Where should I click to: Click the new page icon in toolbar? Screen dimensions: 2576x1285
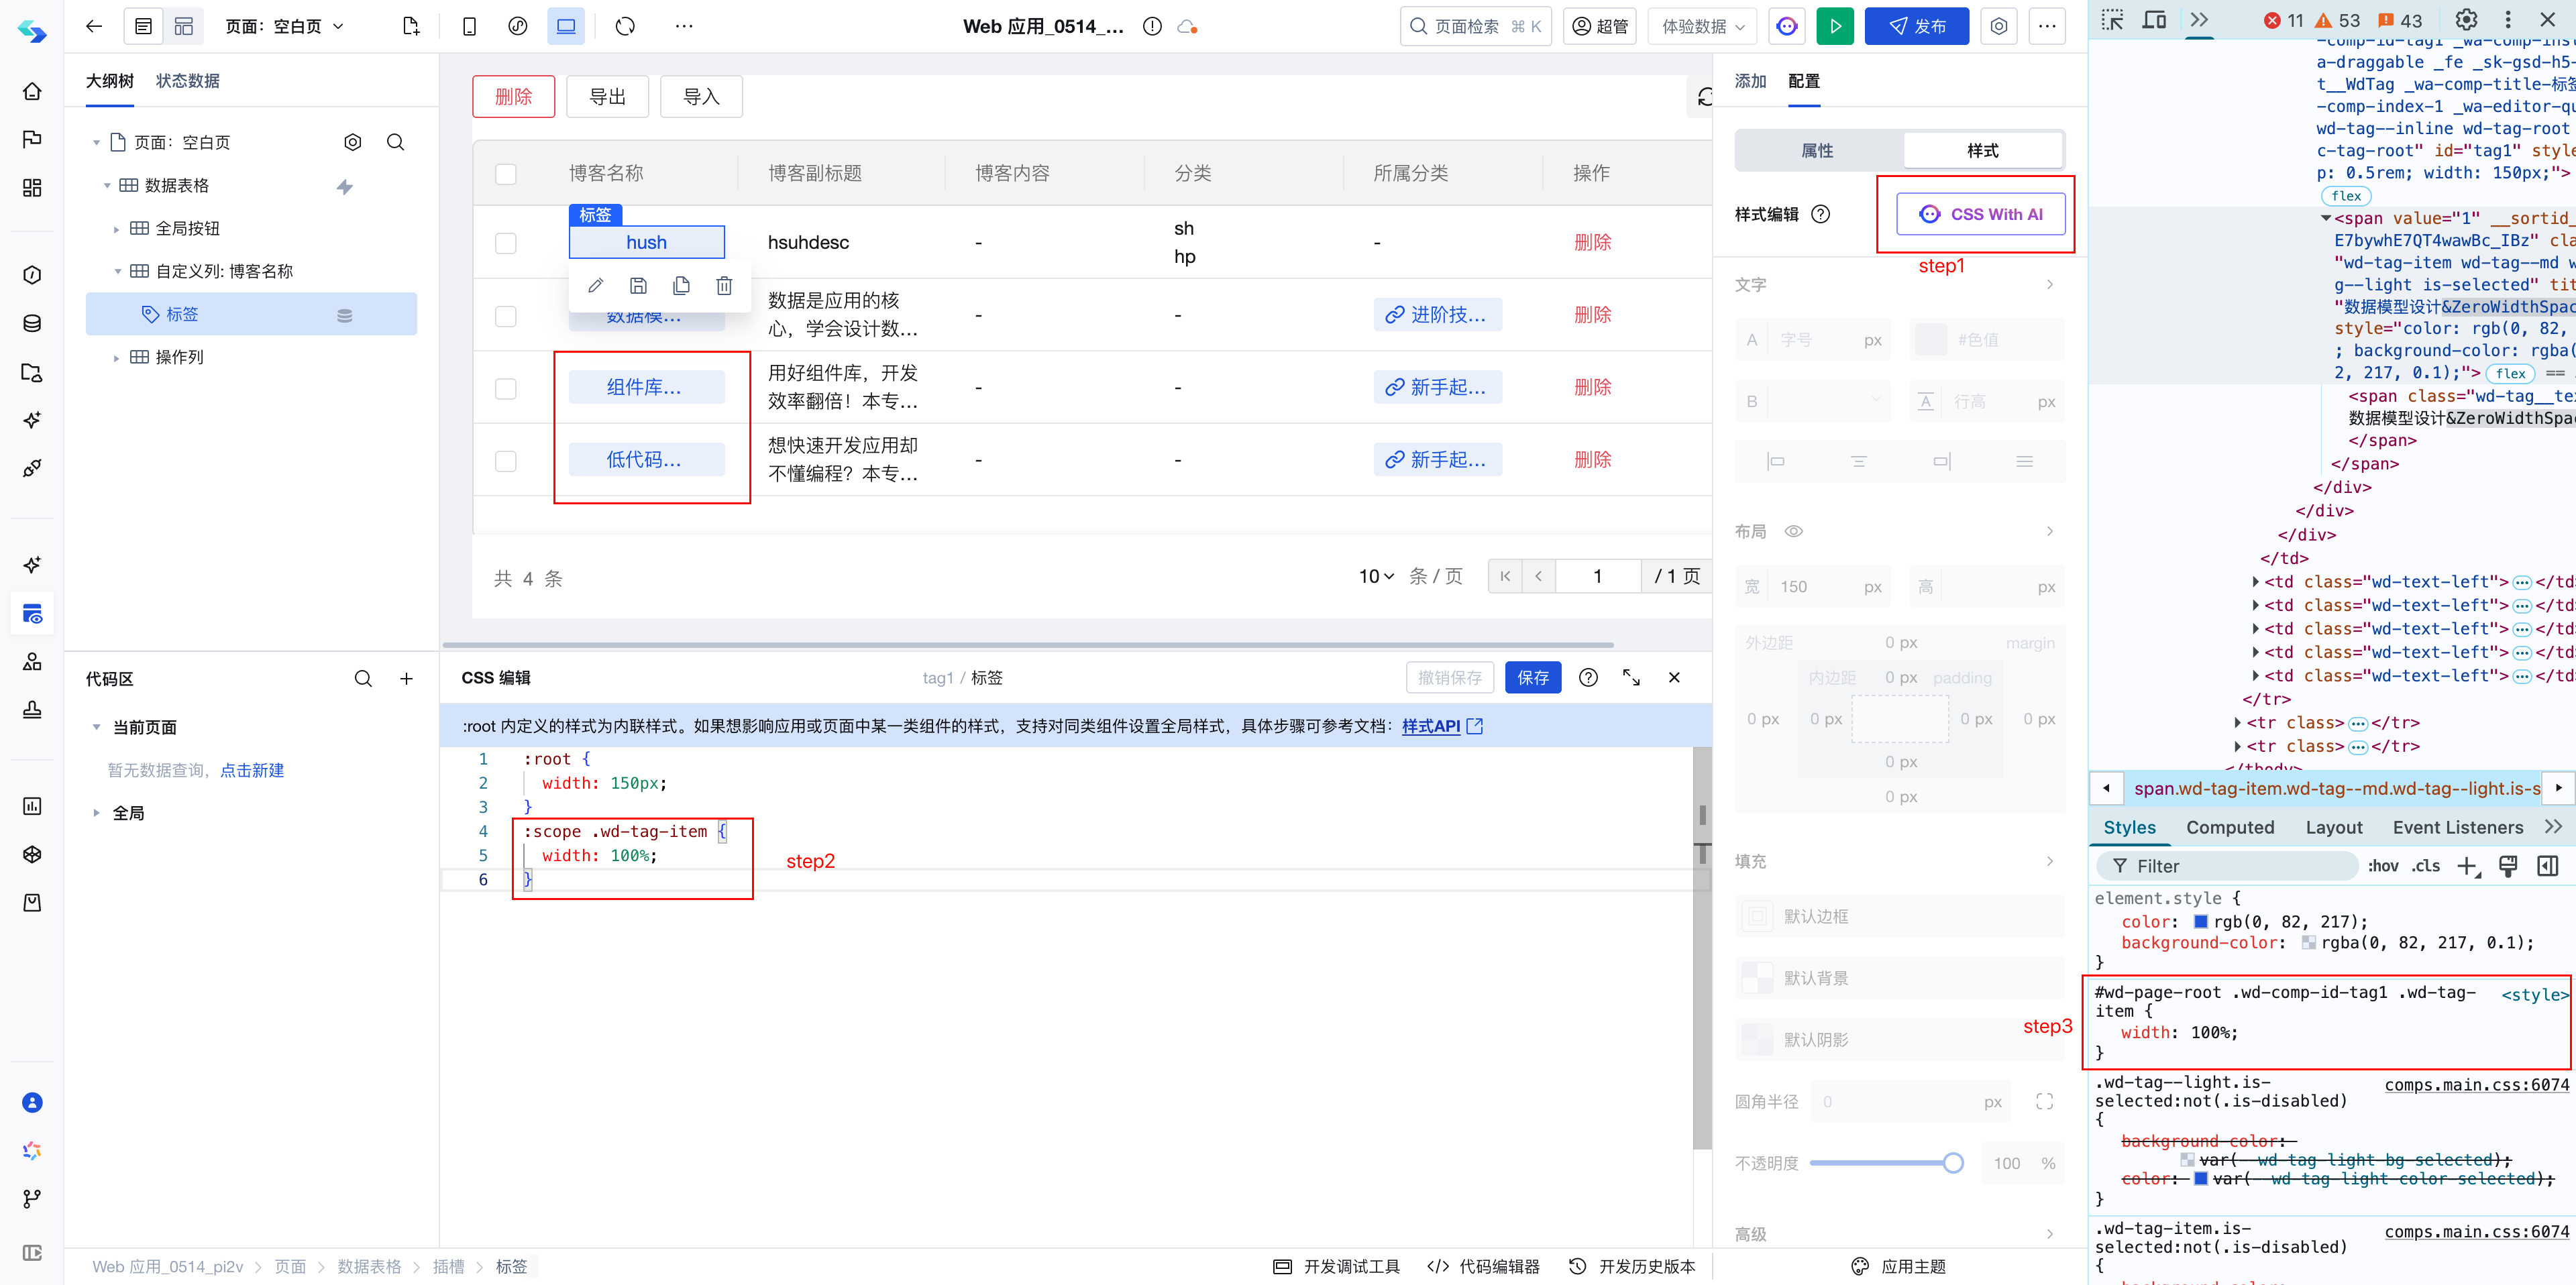(x=411, y=26)
